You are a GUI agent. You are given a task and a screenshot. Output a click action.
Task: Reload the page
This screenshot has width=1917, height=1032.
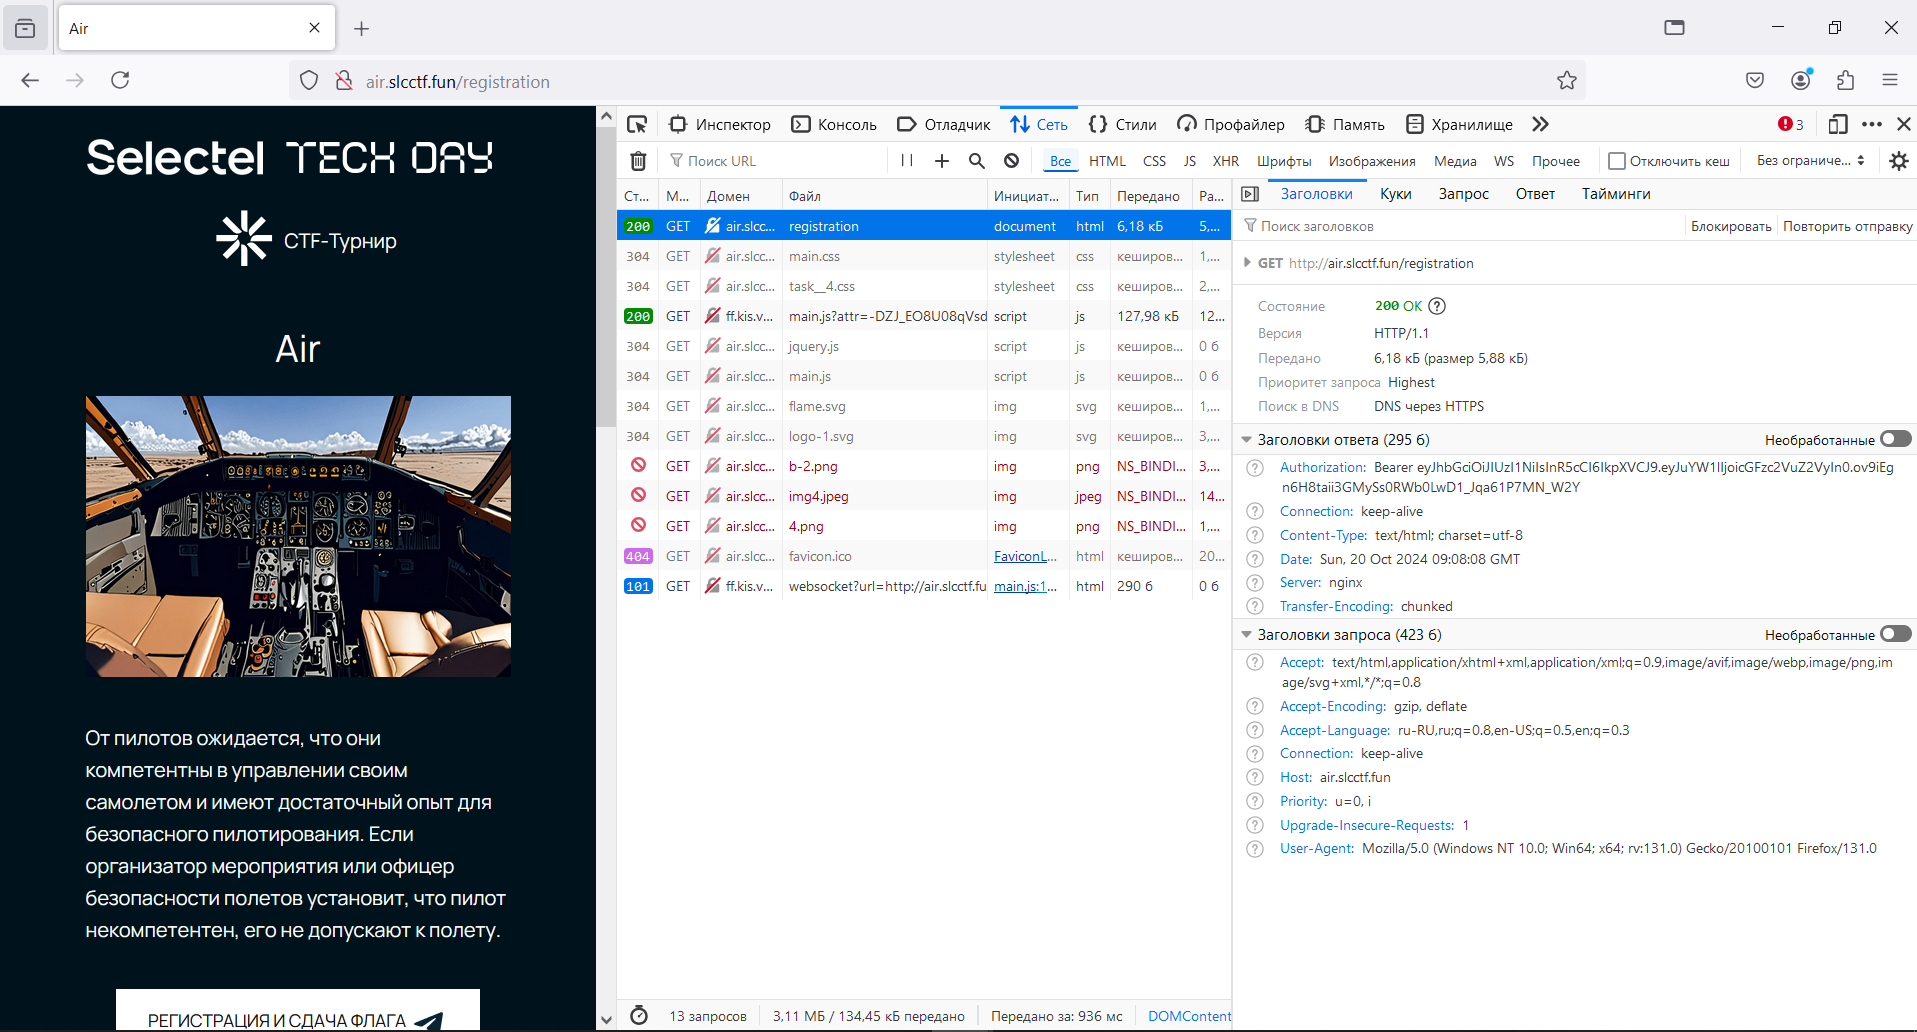(120, 80)
